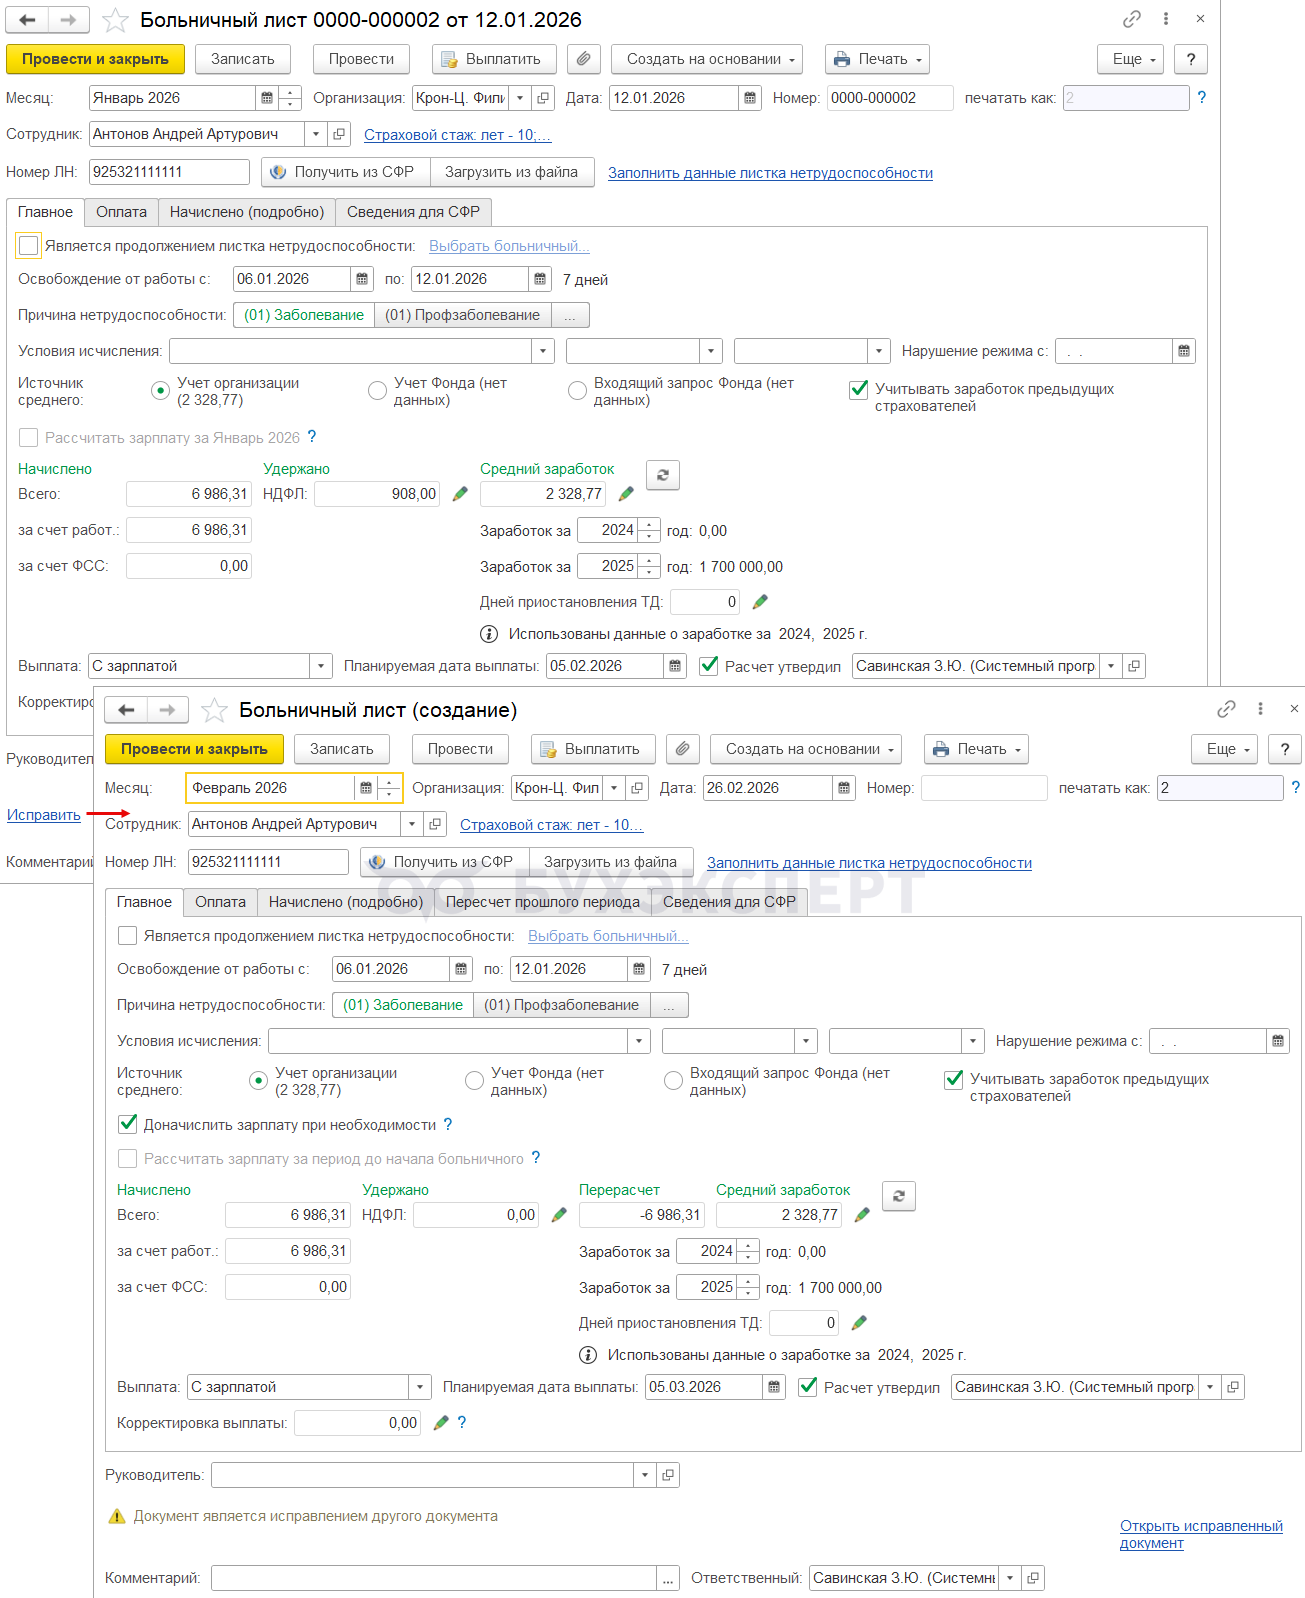Open help for Месяц field in creation window
Image resolution: width=1305 pixels, height=1598 pixels.
pyautogui.click(x=1295, y=788)
